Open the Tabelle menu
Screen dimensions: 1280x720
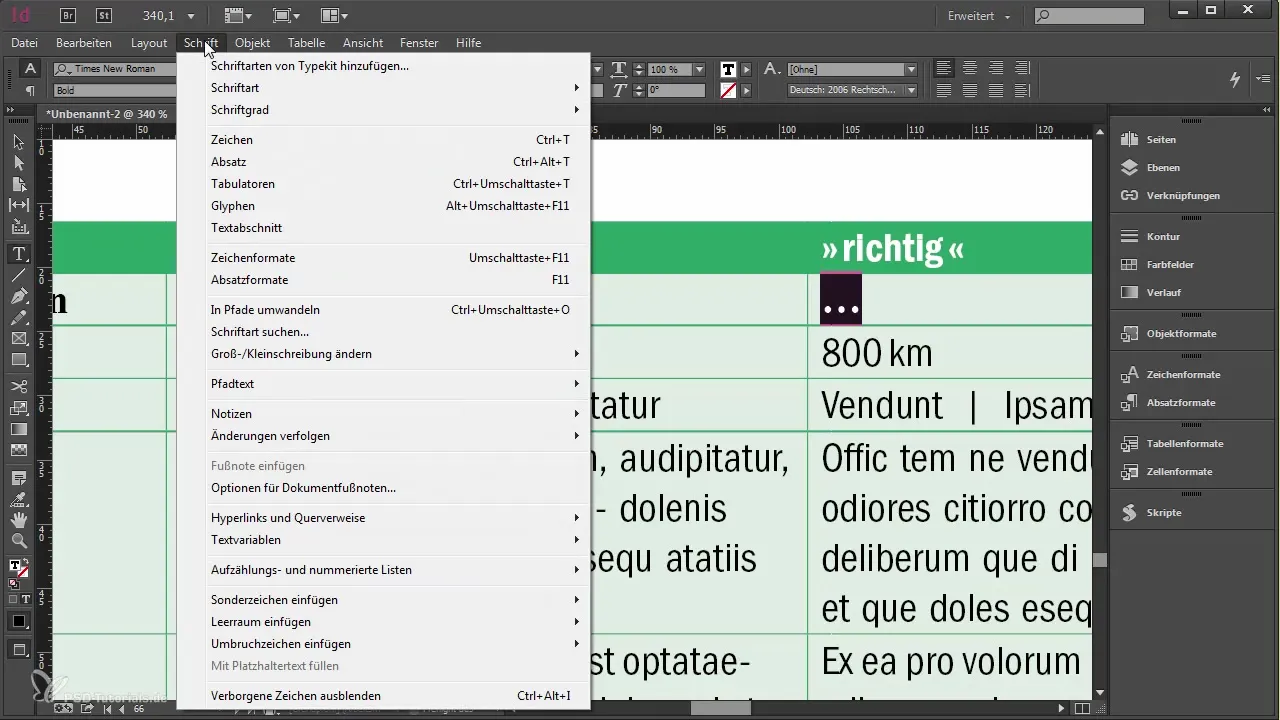[x=306, y=43]
